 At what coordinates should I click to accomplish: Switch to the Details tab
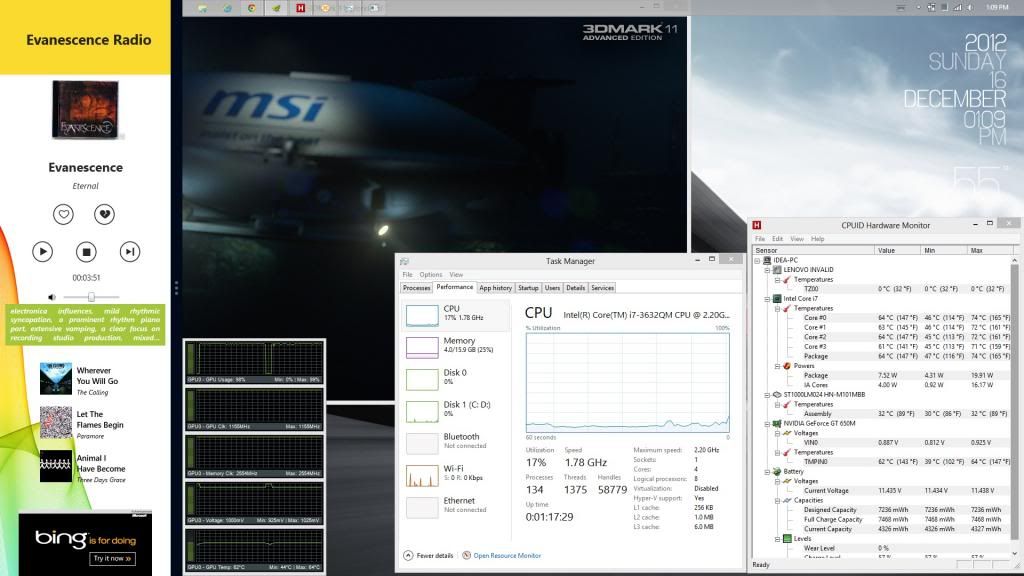575,288
